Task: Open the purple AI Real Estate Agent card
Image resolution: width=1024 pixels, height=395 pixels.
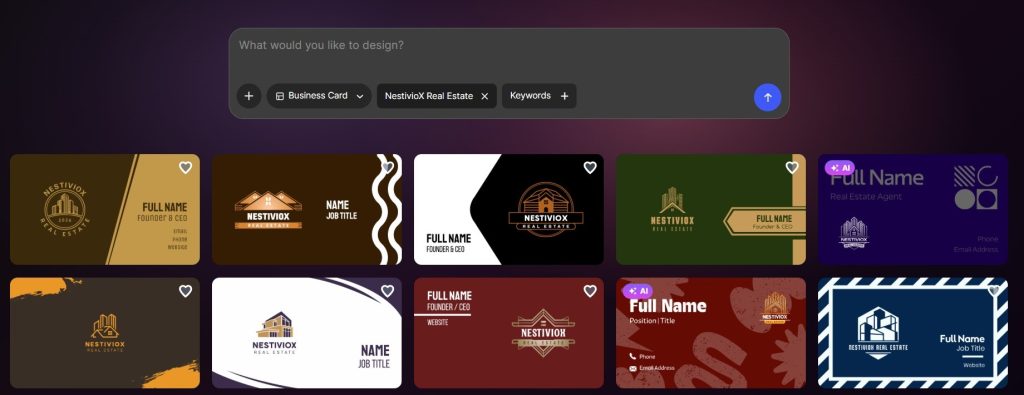Action: point(913,210)
